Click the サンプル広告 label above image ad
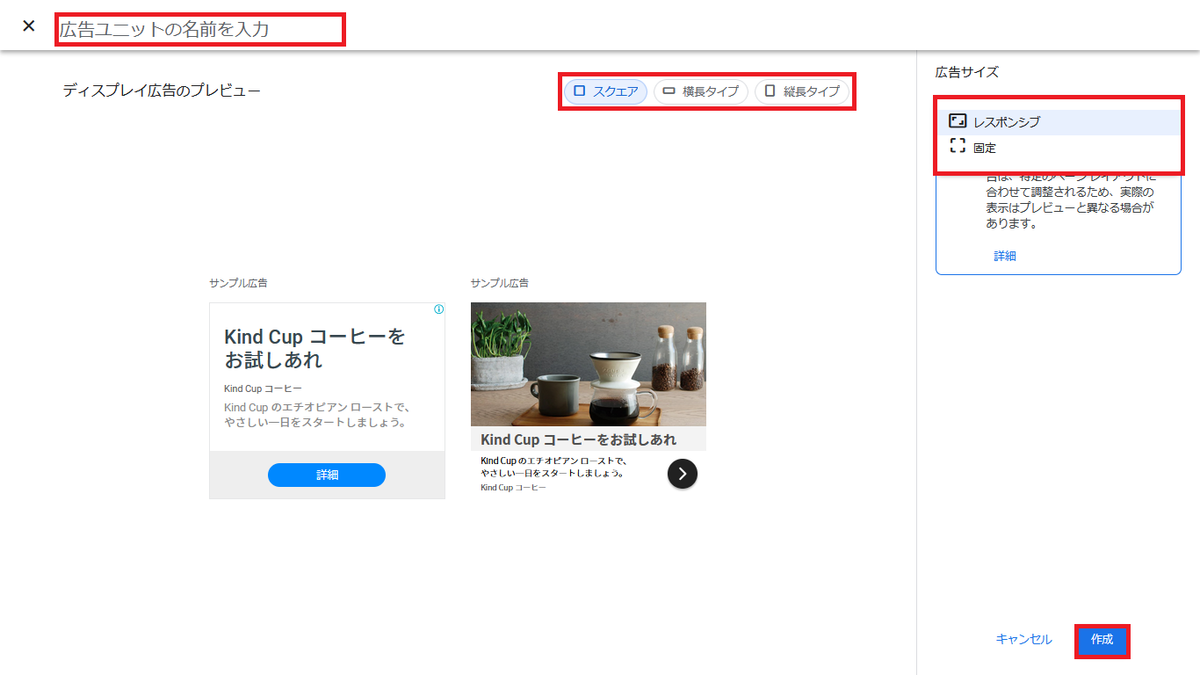 coord(500,283)
